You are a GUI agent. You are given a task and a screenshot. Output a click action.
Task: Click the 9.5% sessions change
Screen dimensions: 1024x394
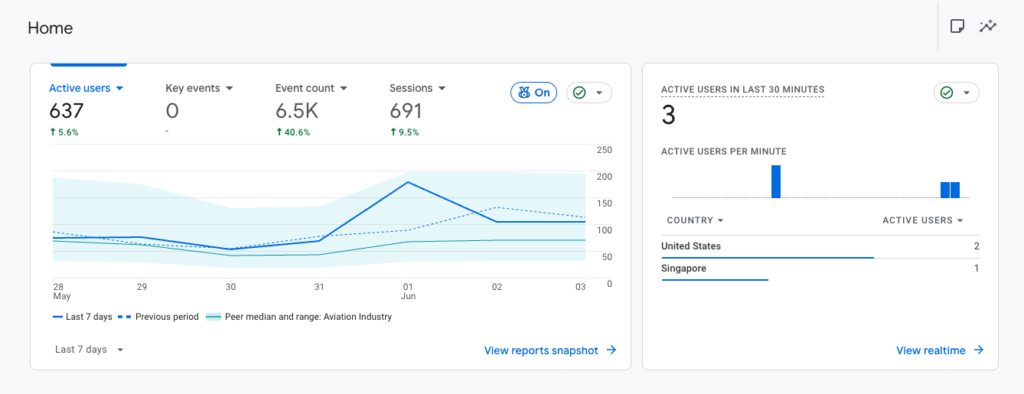click(404, 132)
